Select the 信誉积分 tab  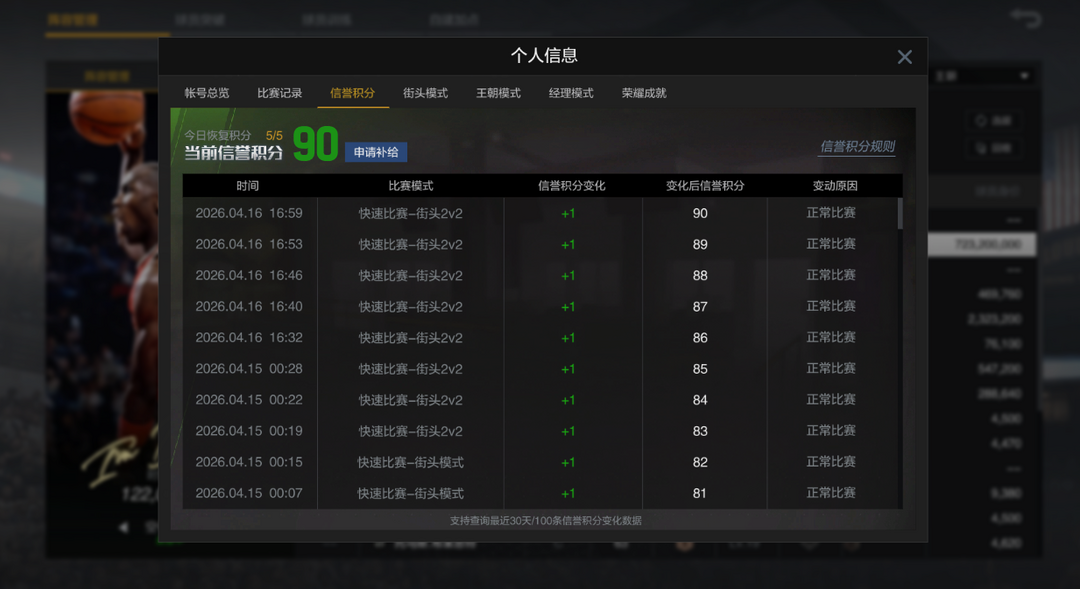353,93
